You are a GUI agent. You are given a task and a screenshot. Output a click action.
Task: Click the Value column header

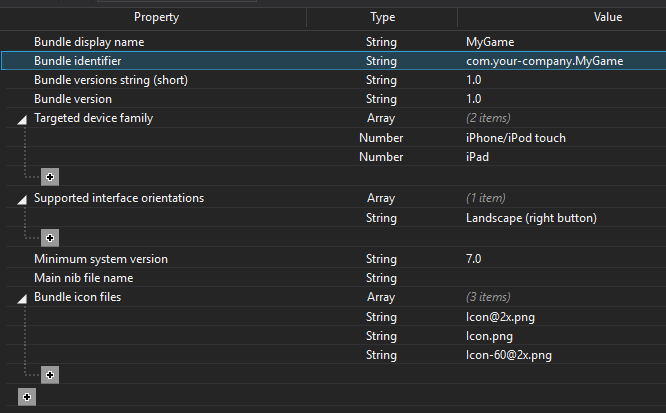pyautogui.click(x=607, y=17)
